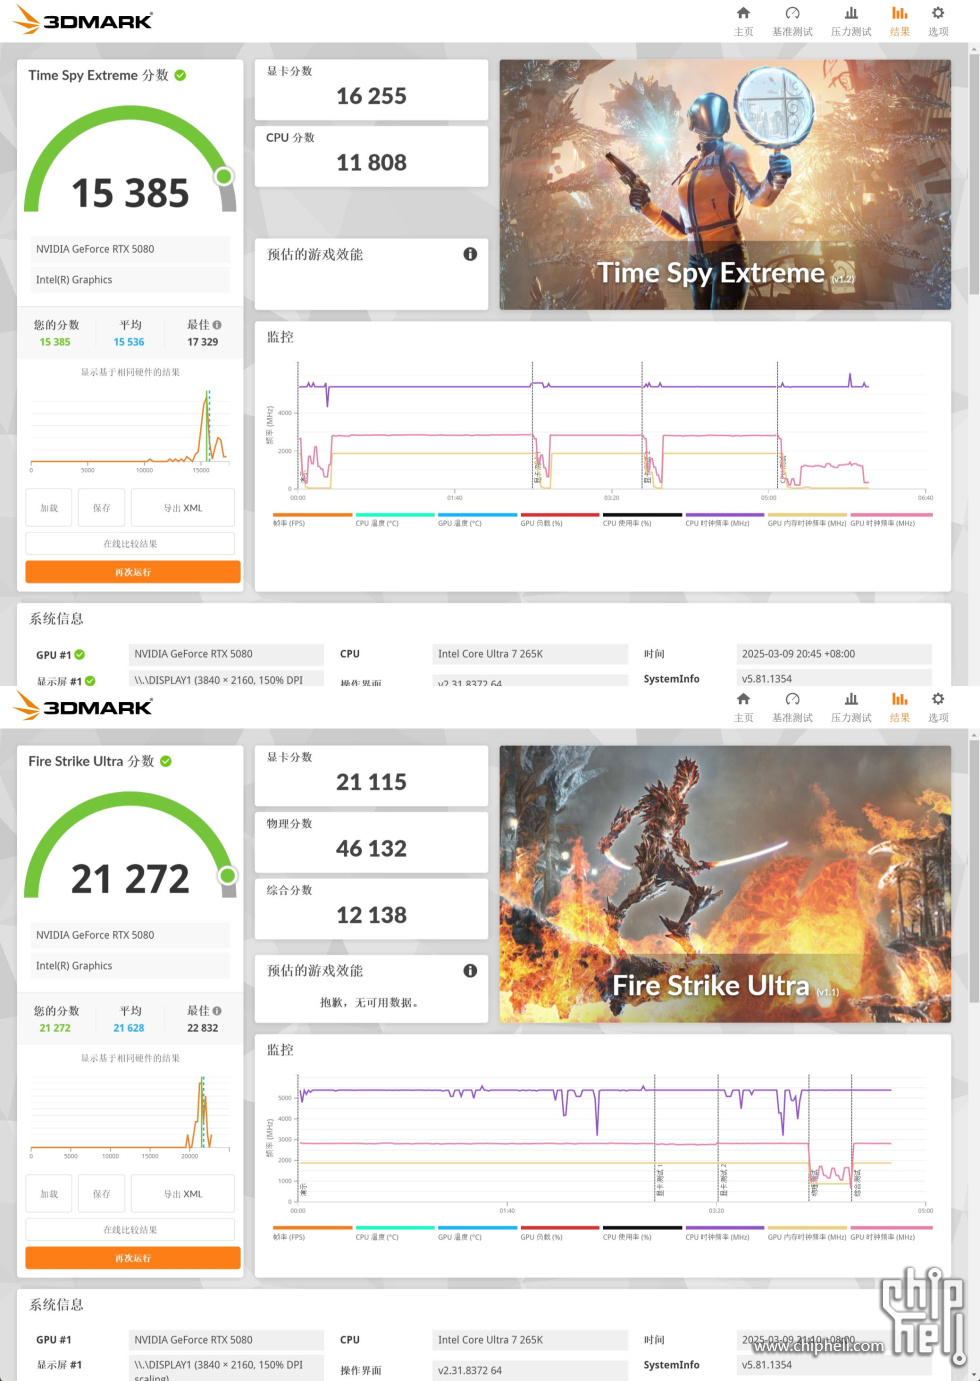Toggle CPU 时钟频率 legend in Fire Strike monitoring
Image resolution: width=980 pixels, height=1381 pixels.
724,1233
